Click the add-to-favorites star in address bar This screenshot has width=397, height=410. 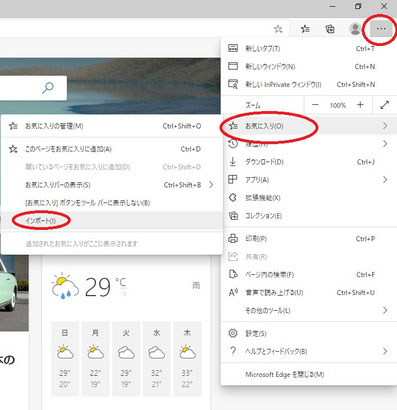(x=278, y=29)
